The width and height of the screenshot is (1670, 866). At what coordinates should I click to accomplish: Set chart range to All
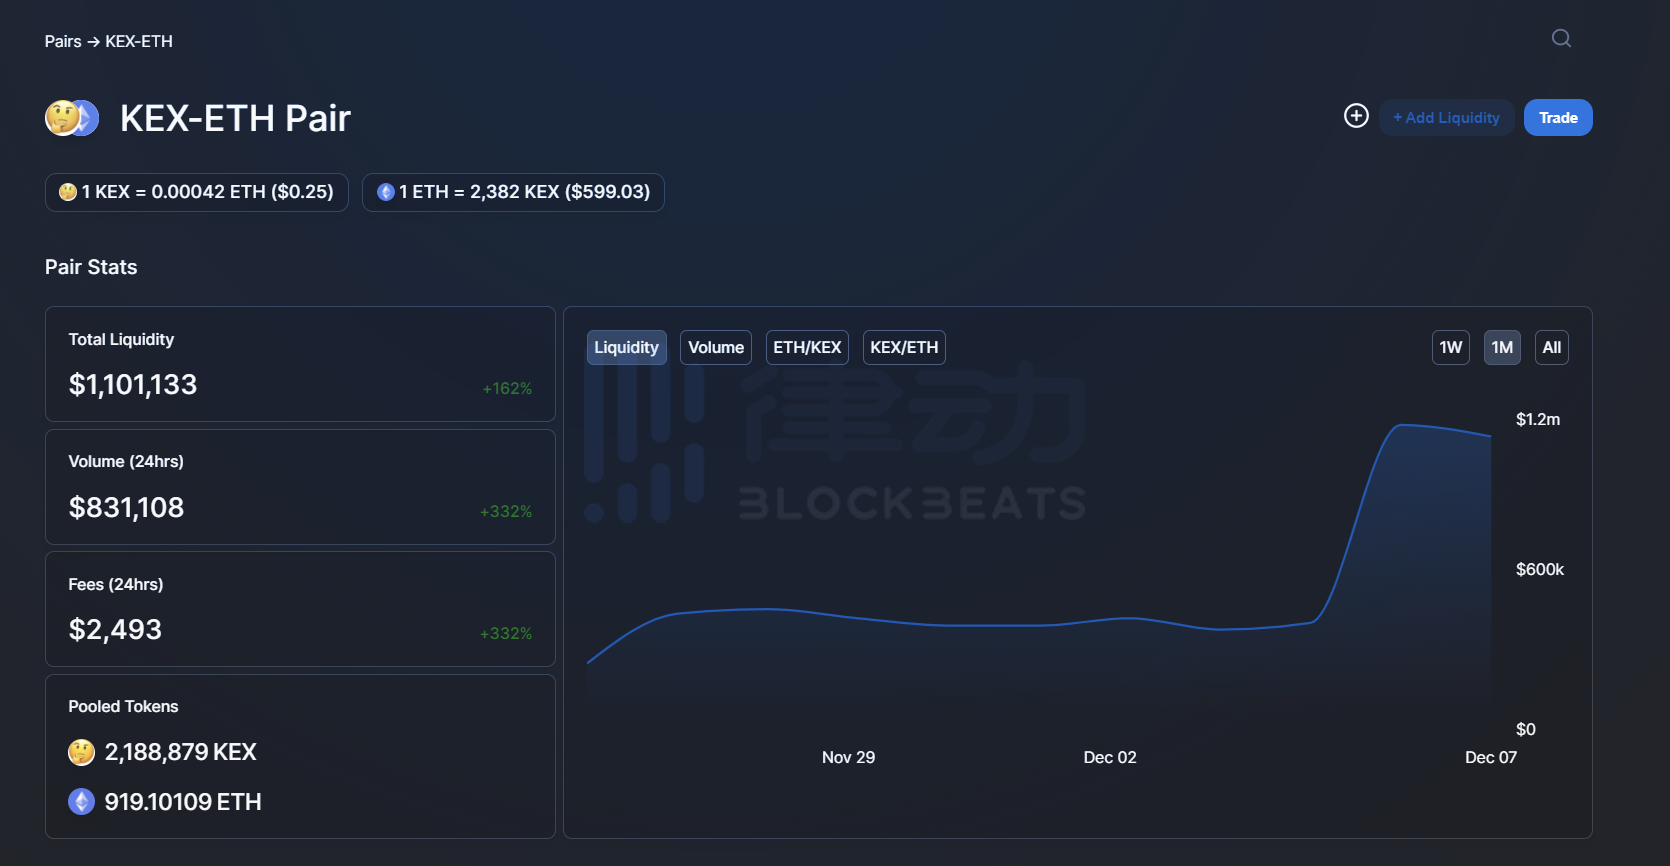[x=1552, y=348]
